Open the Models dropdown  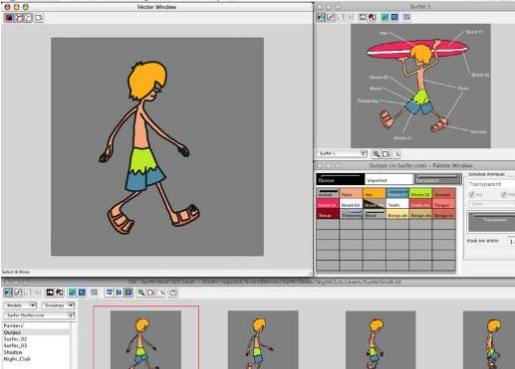(x=20, y=305)
